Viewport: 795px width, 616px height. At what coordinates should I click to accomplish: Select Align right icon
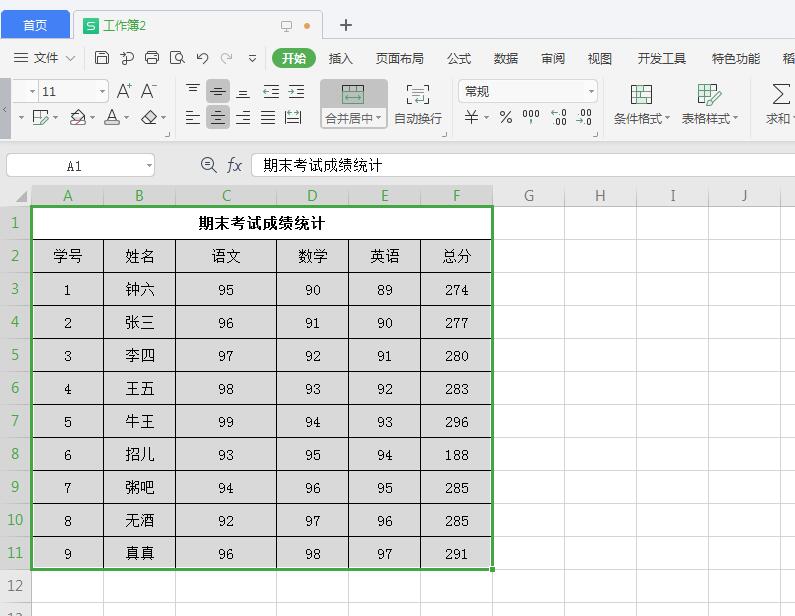tap(243, 118)
